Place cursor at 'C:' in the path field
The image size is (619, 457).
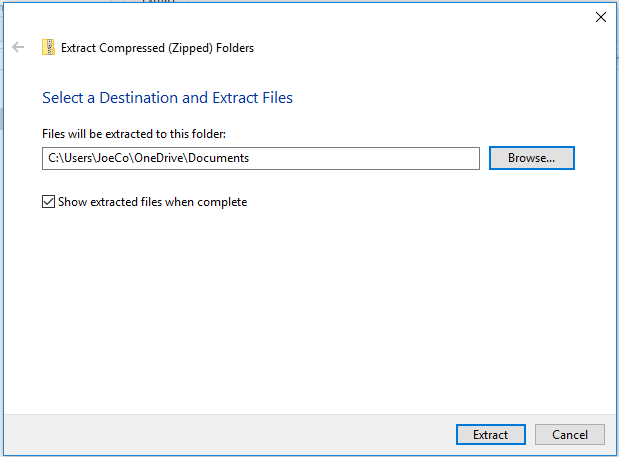pos(54,158)
